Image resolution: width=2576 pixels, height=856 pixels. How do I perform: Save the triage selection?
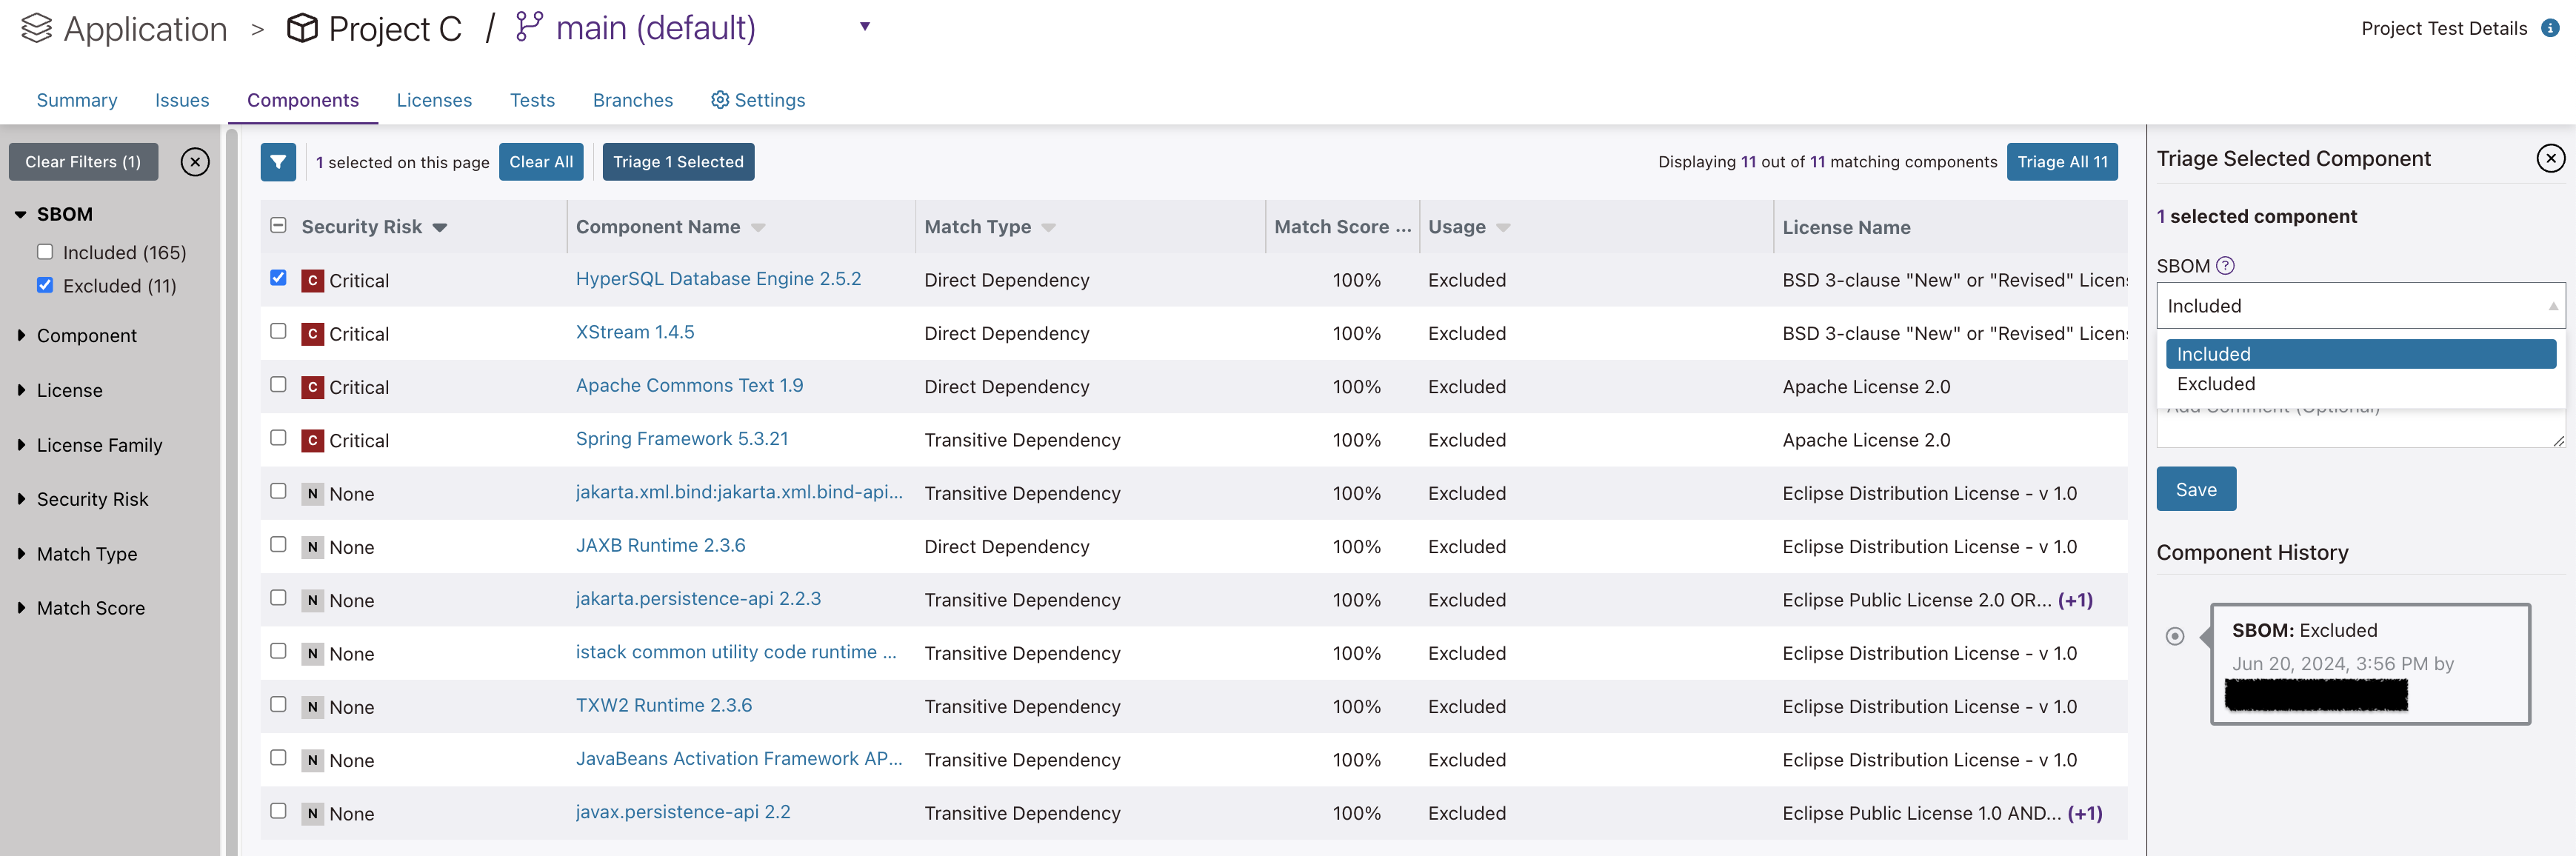[x=2196, y=490]
